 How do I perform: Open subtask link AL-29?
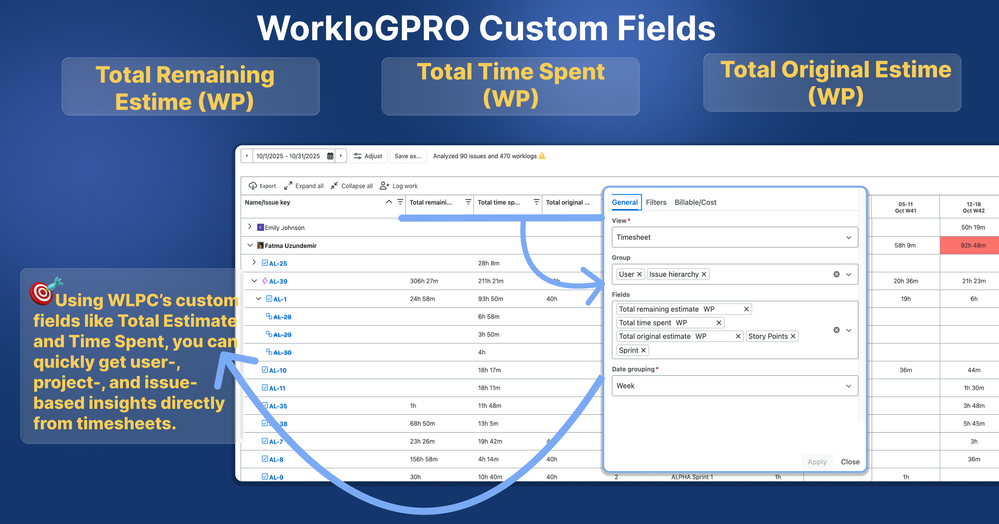282,335
